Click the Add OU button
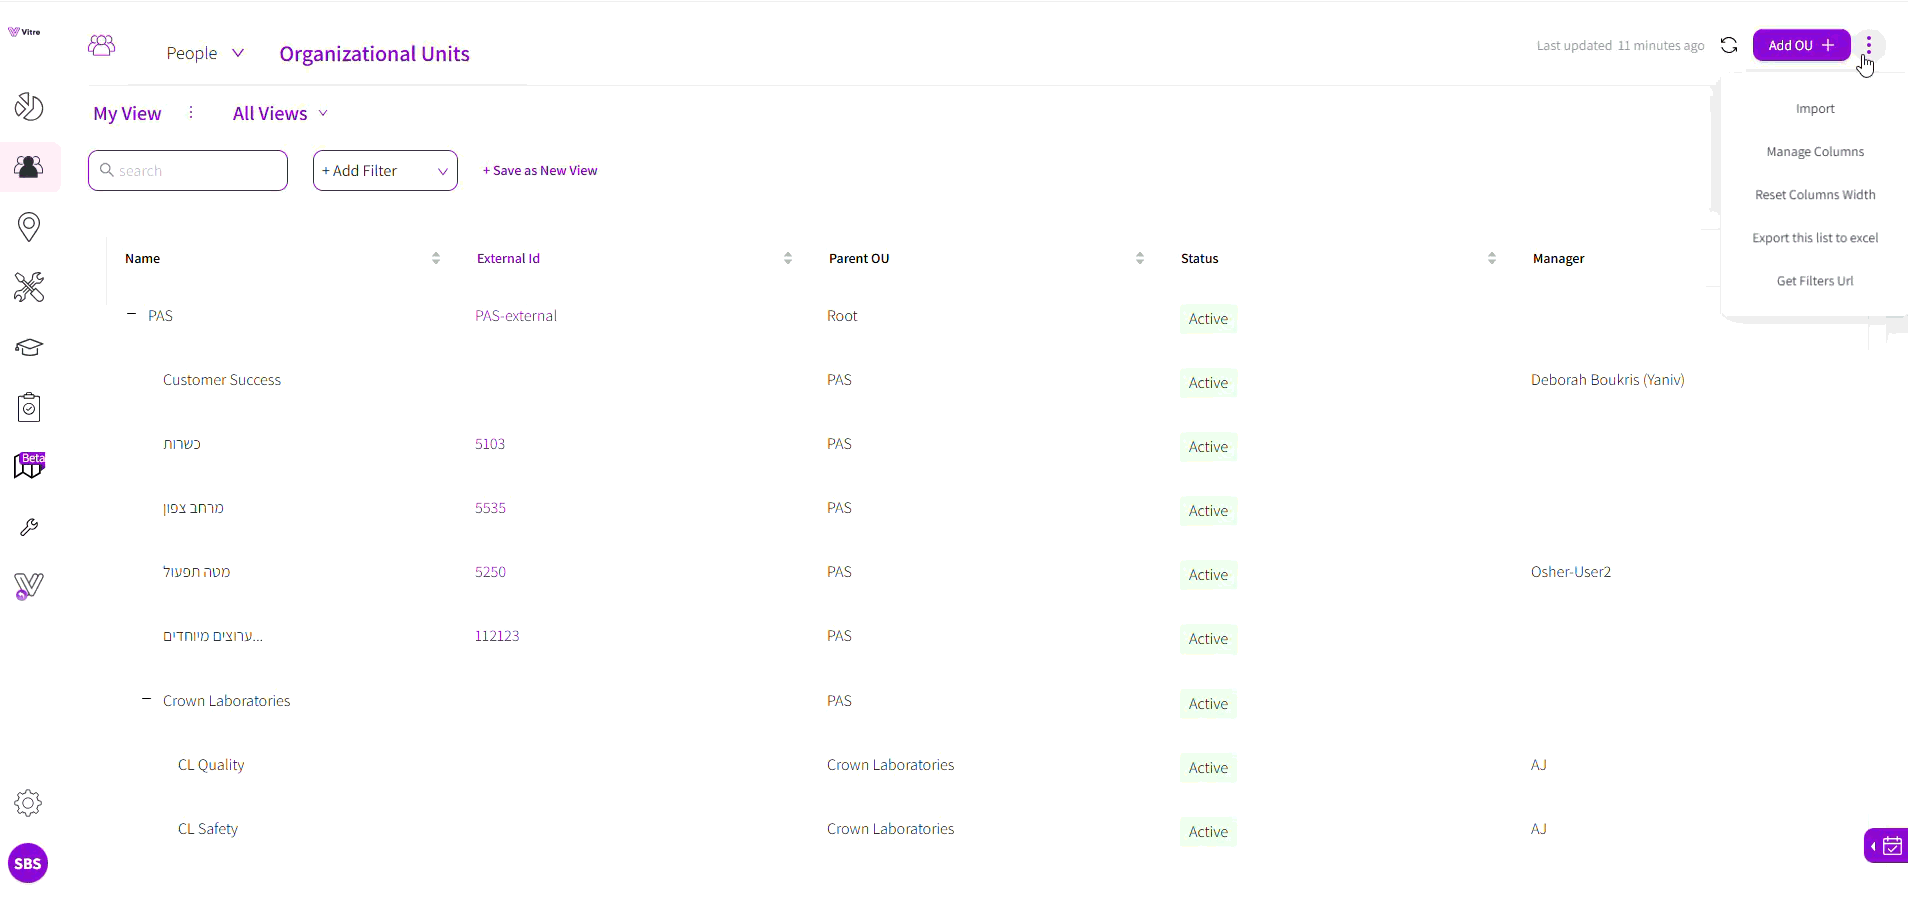 pyautogui.click(x=1801, y=45)
